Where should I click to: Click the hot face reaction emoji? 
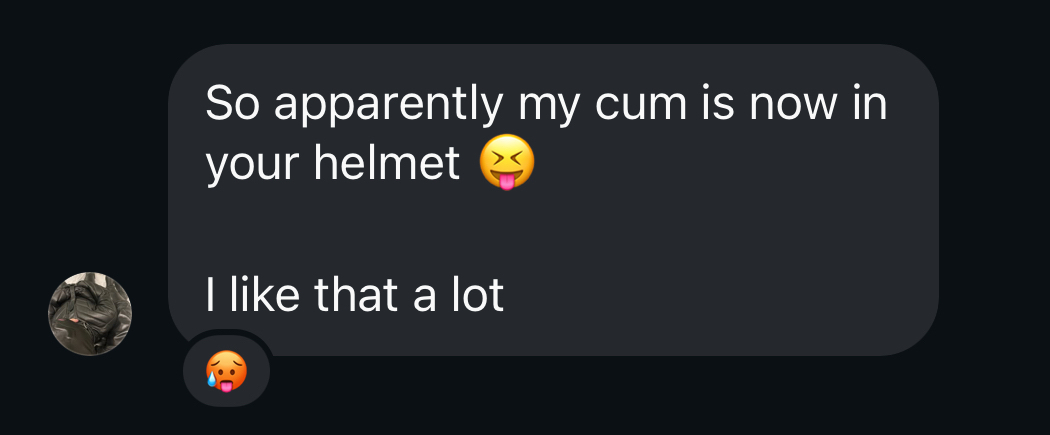(226, 371)
